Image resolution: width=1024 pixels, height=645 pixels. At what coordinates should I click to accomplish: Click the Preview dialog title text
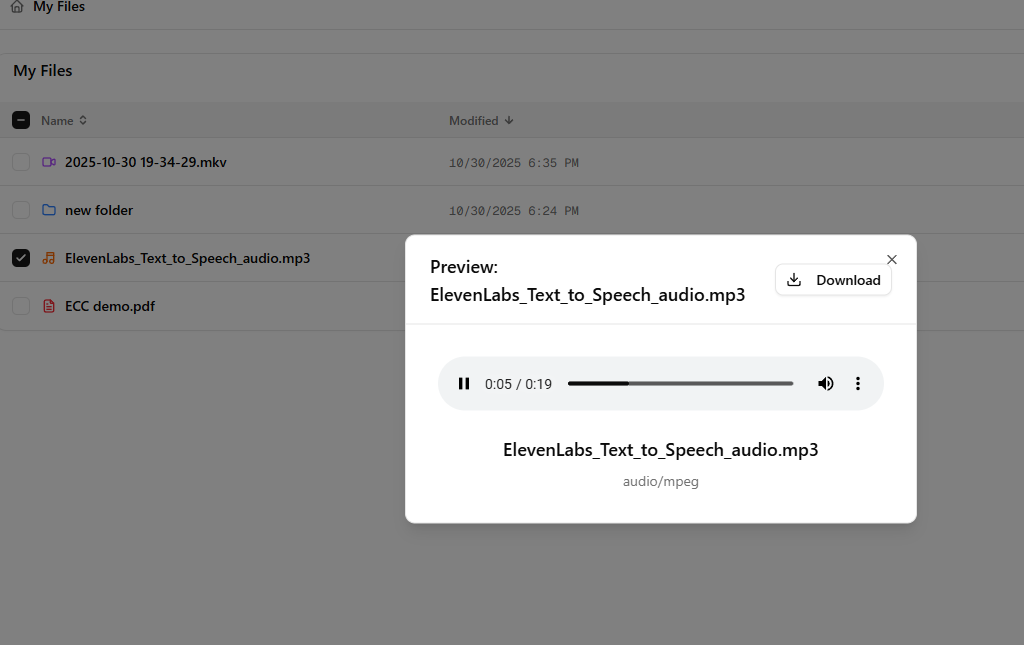click(x=588, y=281)
